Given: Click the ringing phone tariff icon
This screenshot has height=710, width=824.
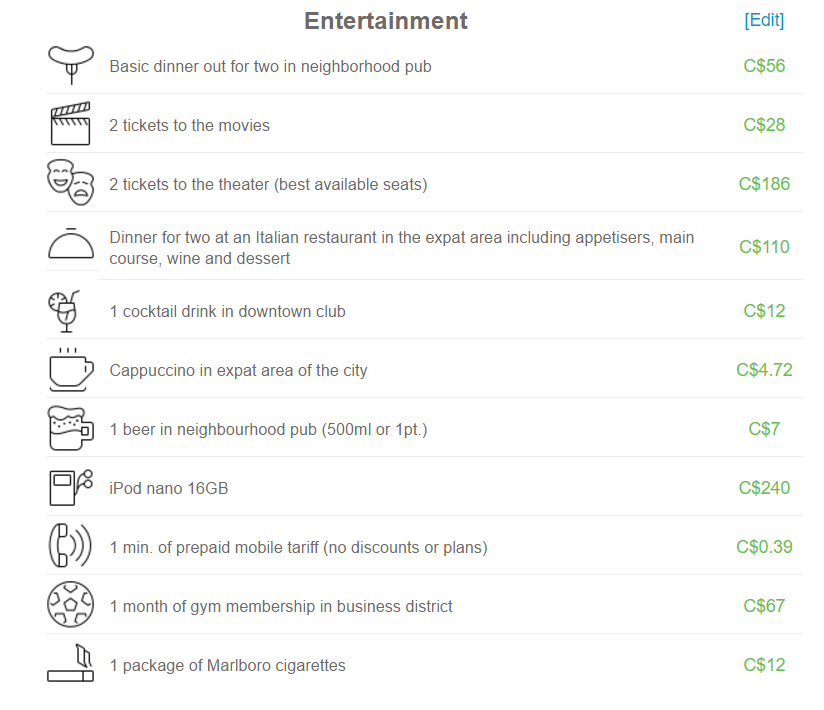Looking at the screenshot, I should coord(70,546).
